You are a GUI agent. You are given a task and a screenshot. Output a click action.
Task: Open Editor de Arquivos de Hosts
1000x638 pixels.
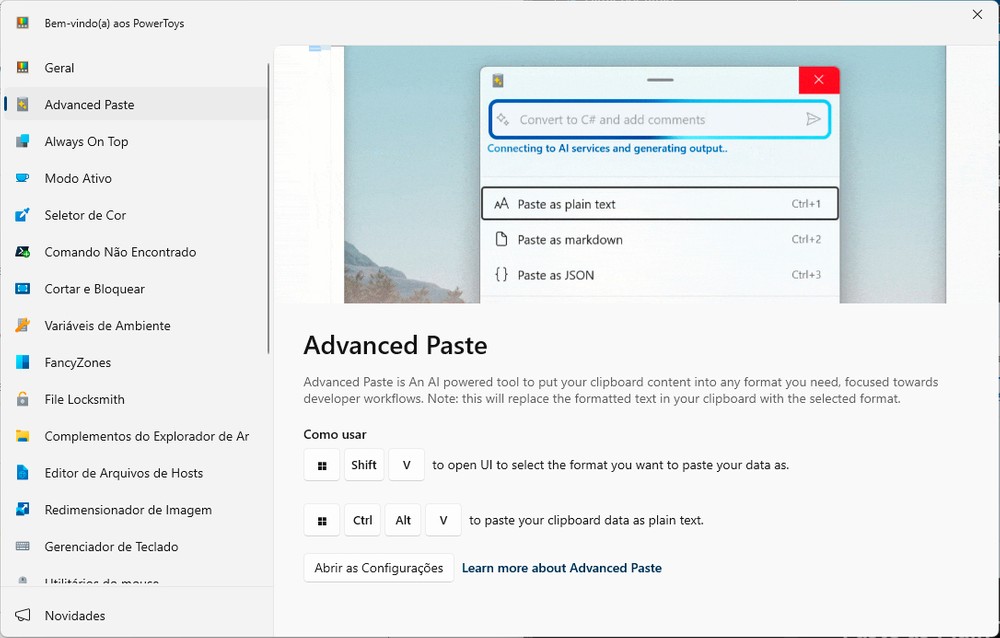coord(135,473)
